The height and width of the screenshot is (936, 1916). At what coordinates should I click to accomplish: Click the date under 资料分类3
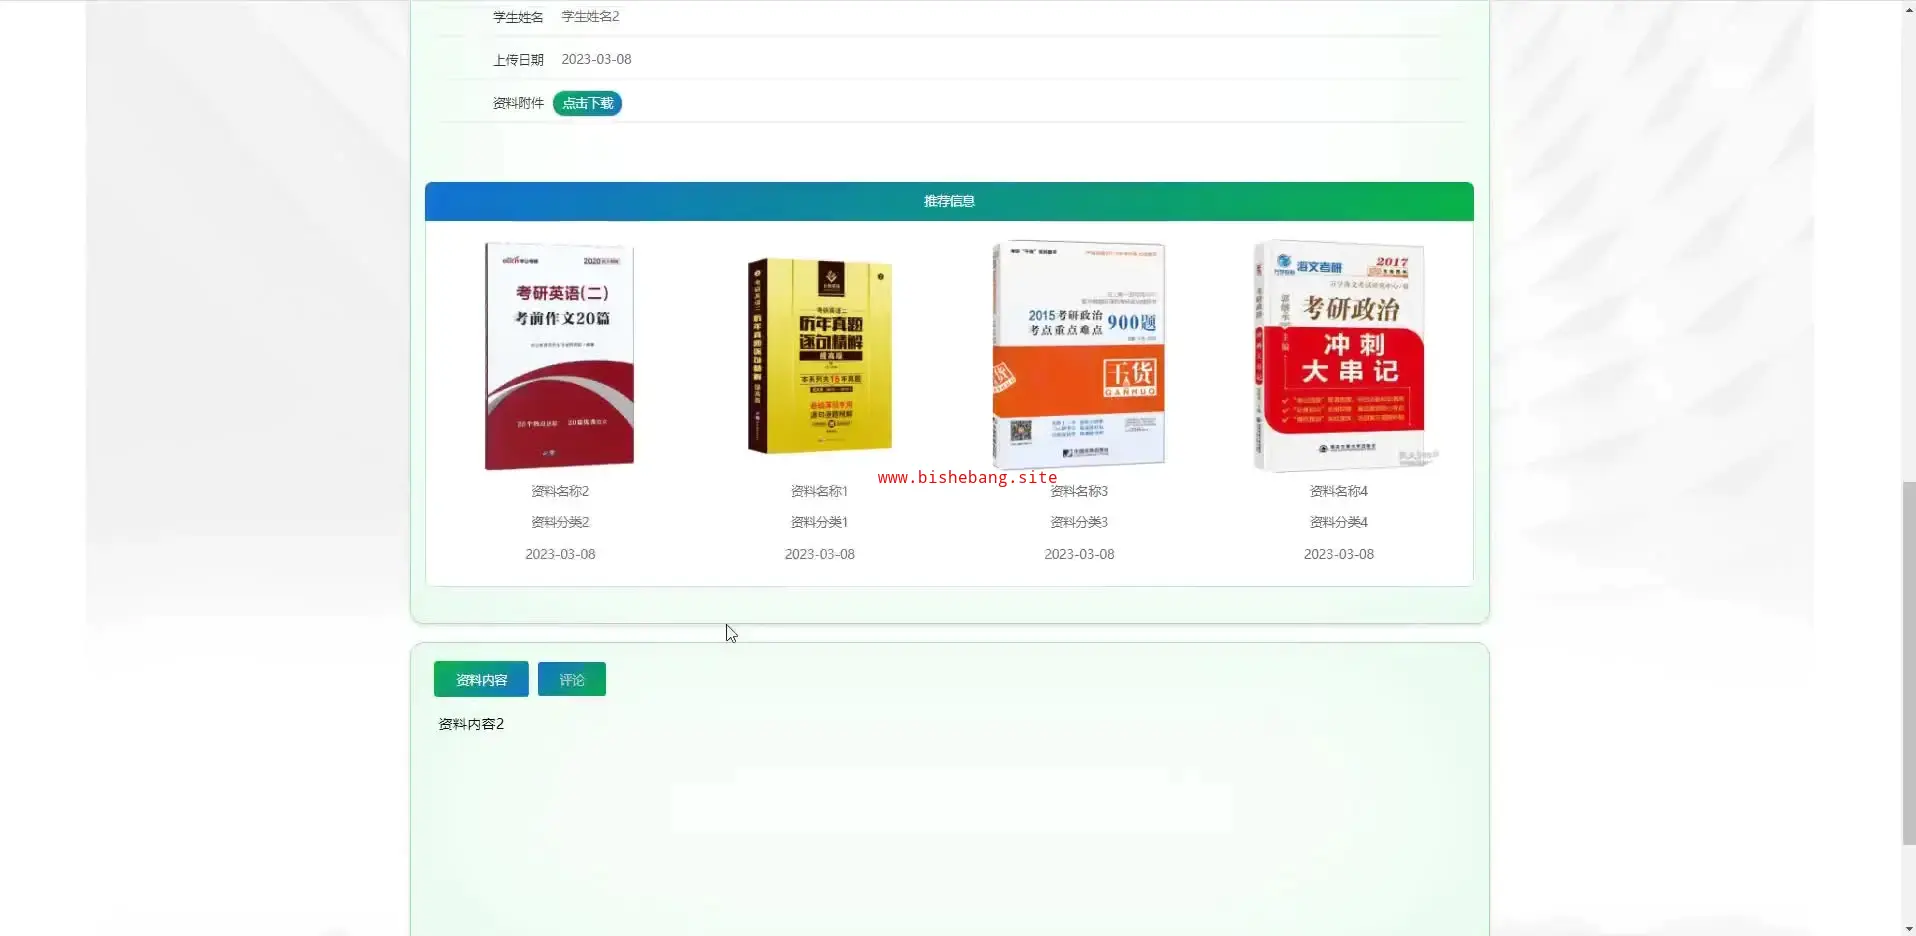pos(1079,554)
